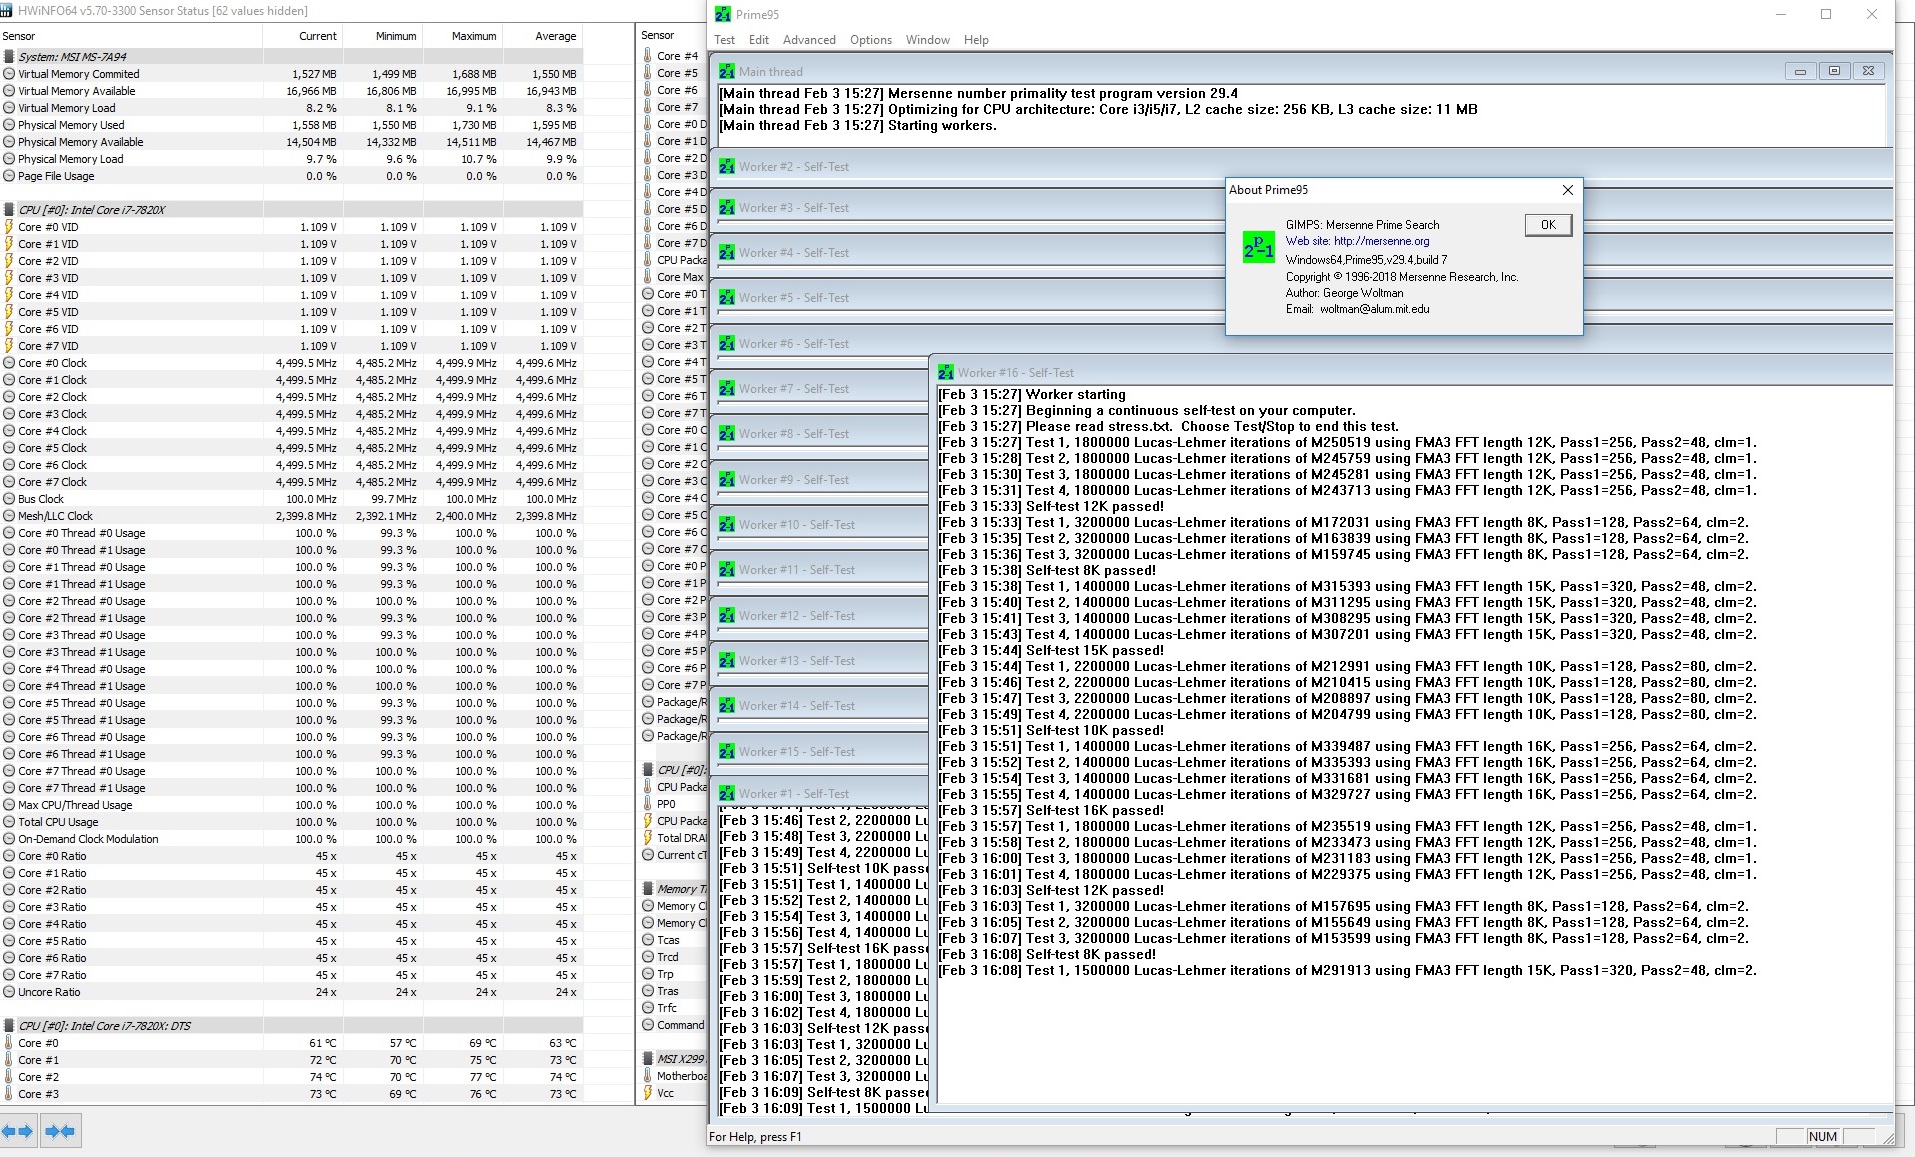Open the Test menu in Prime95
Screen dimensions: 1915x1157
pyautogui.click(x=725, y=40)
